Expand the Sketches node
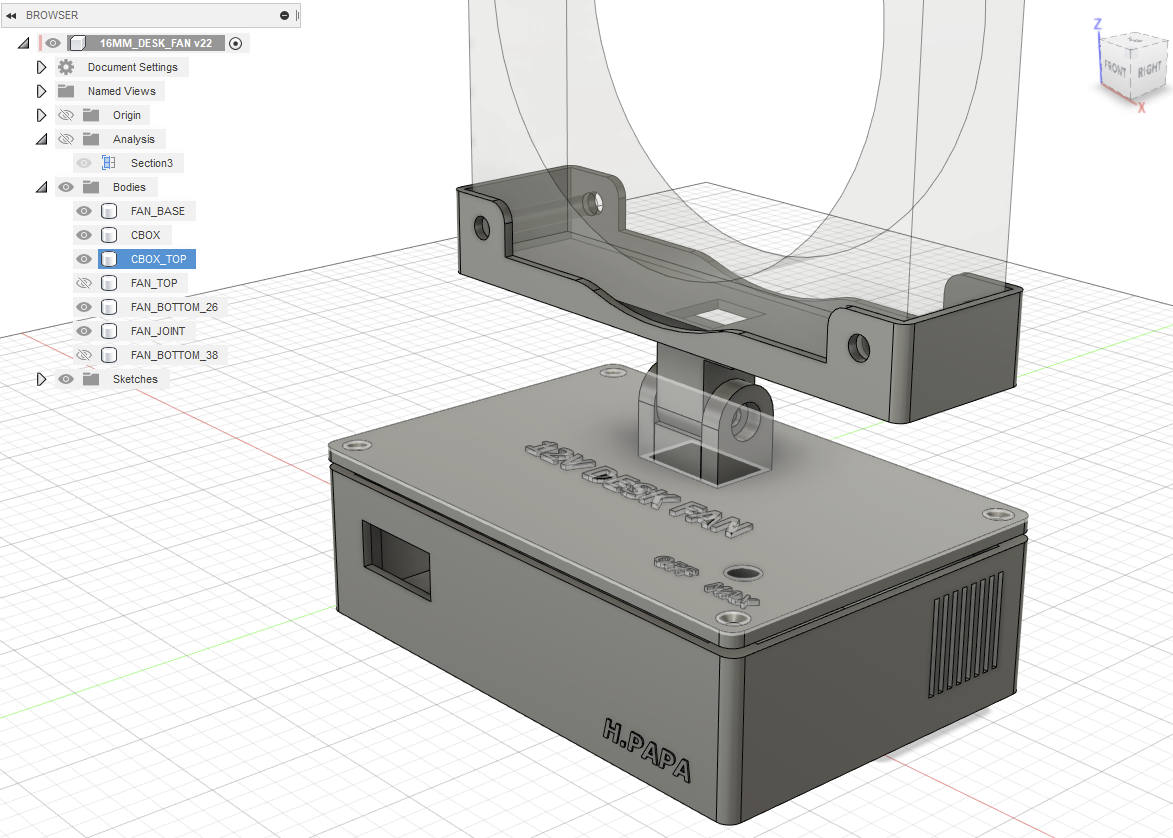Viewport: 1173px width, 838px height. pyautogui.click(x=41, y=379)
